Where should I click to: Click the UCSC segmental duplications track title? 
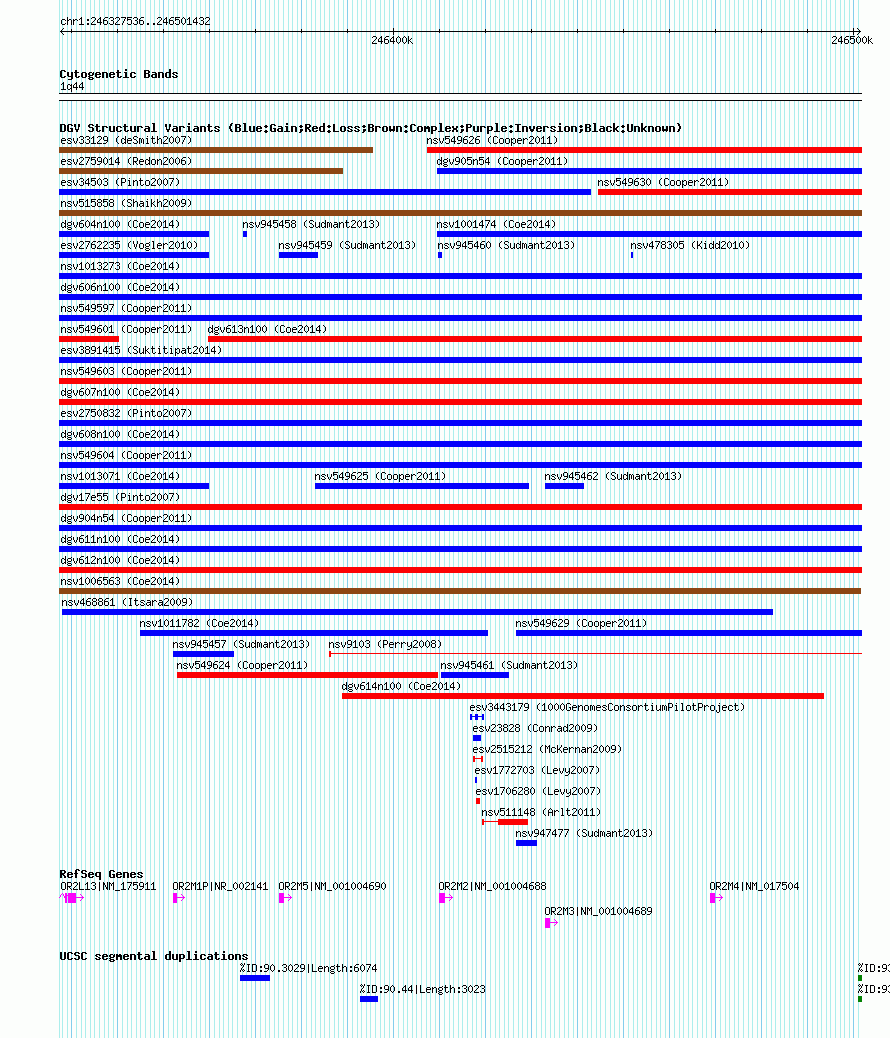(x=154, y=956)
